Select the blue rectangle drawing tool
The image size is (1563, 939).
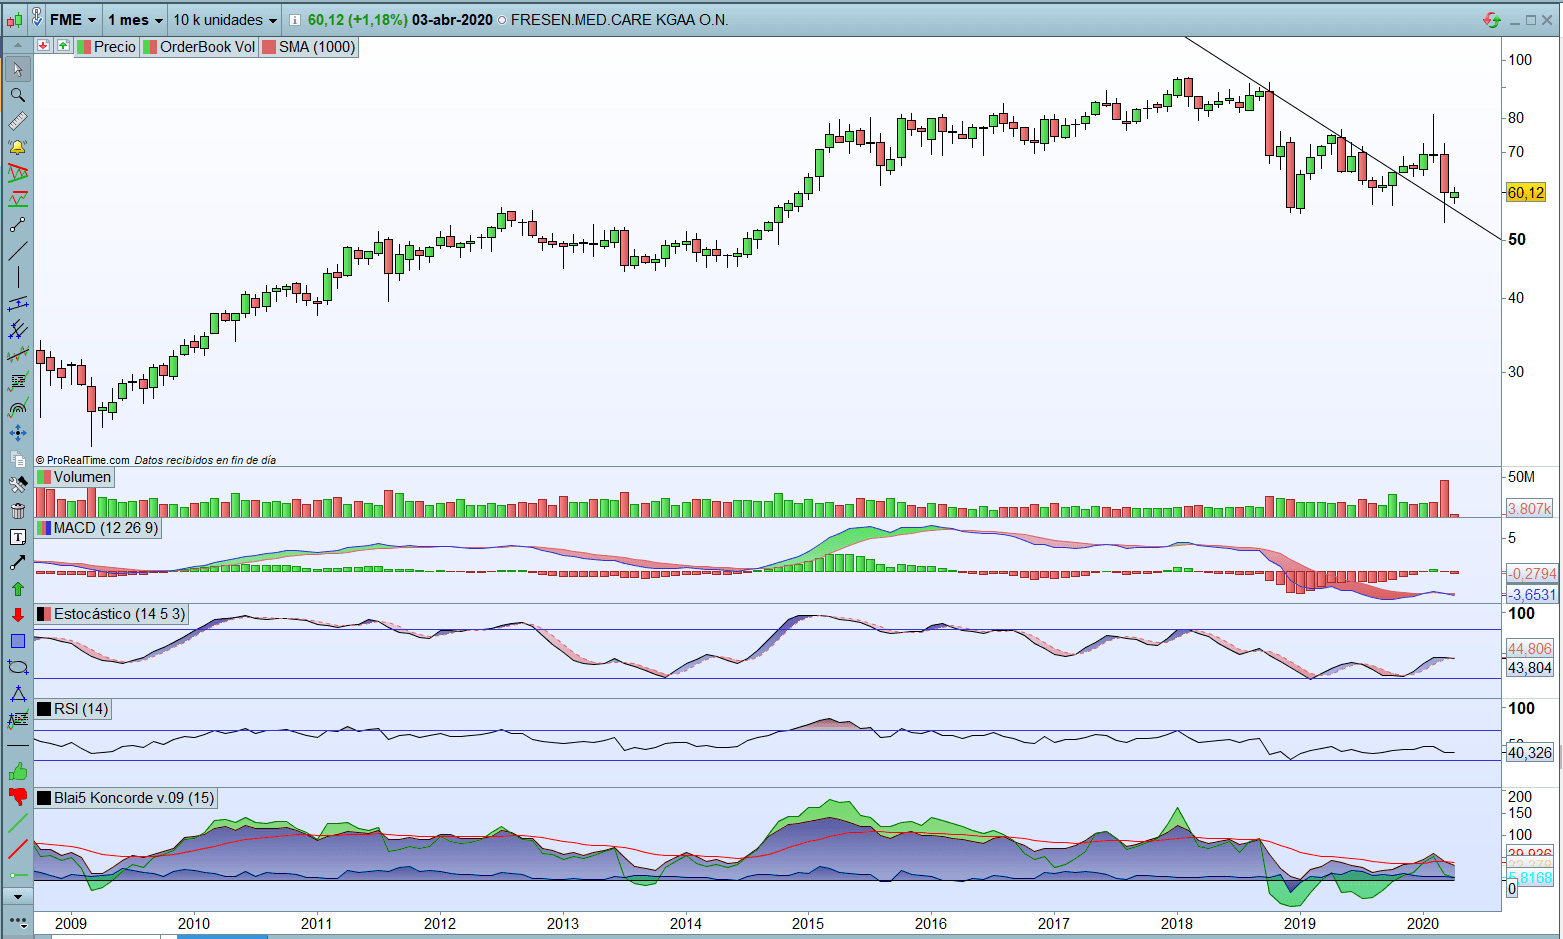pyautogui.click(x=17, y=641)
